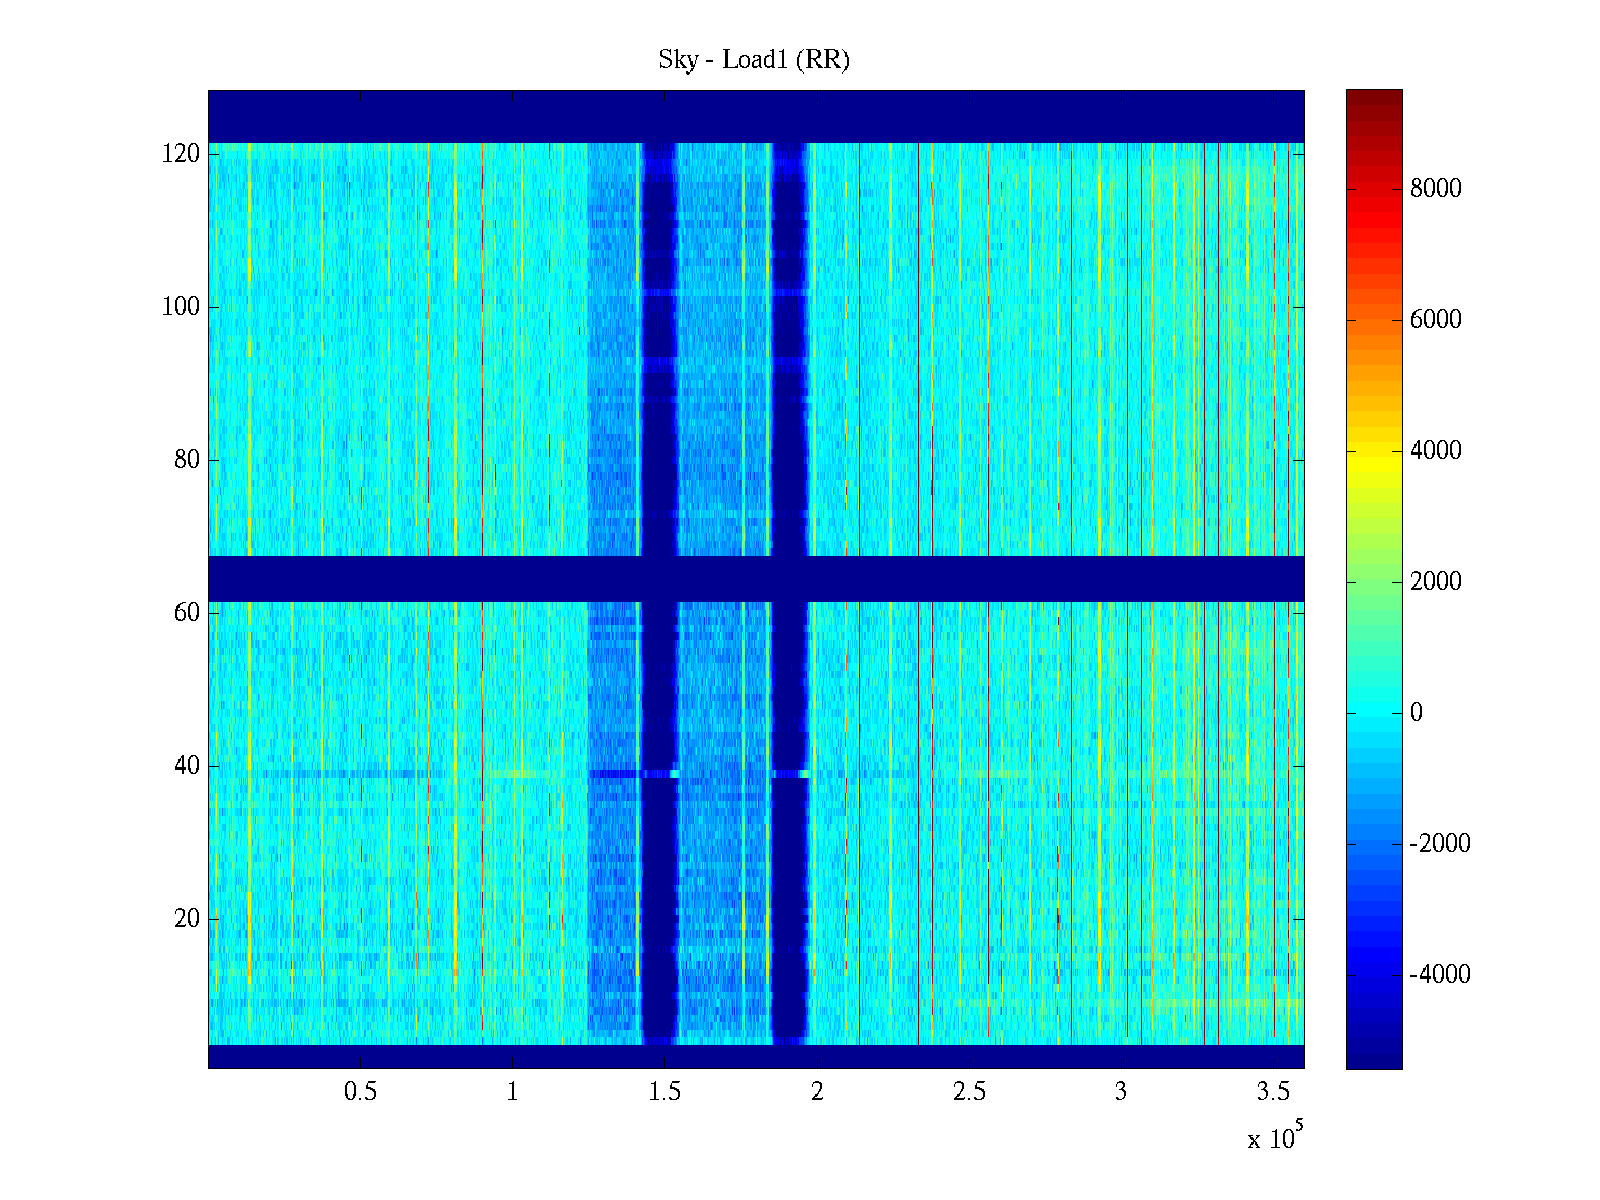1600x1200 pixels.
Task: Select the x-axis tick label 1.5
Action: point(664,1092)
